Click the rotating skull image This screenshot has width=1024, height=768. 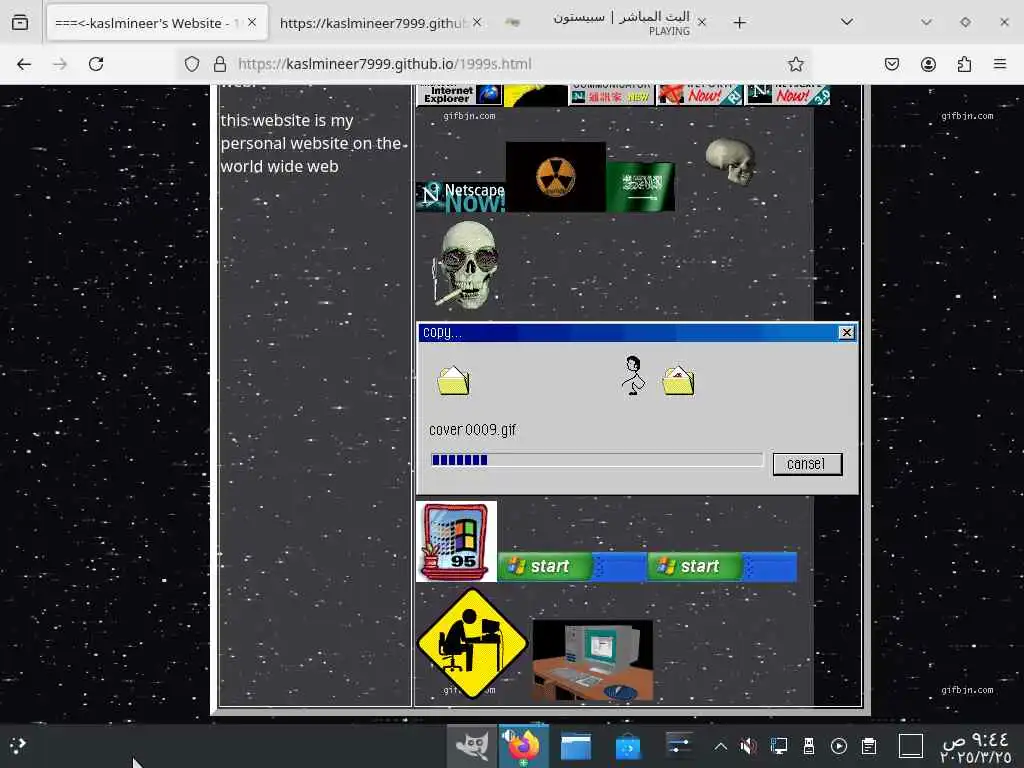click(x=731, y=161)
